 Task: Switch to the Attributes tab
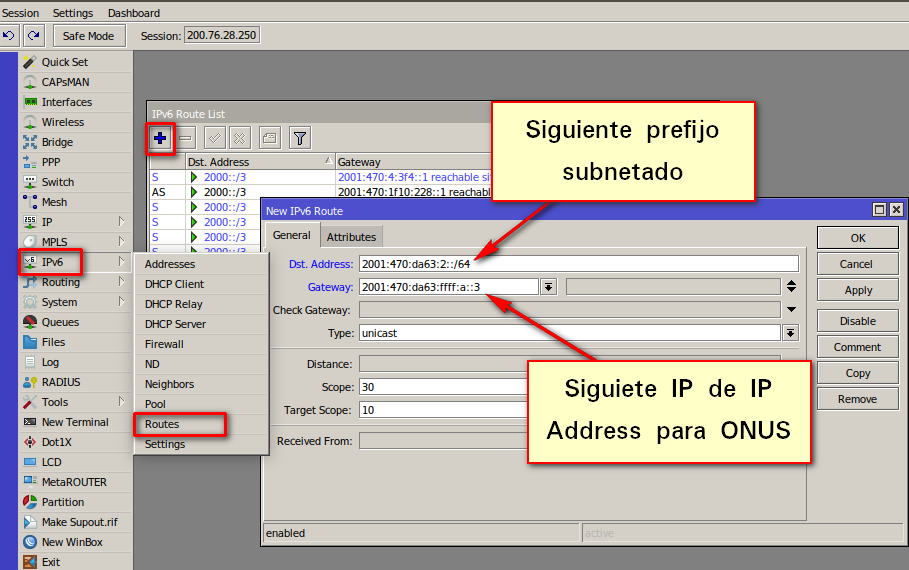(x=351, y=237)
